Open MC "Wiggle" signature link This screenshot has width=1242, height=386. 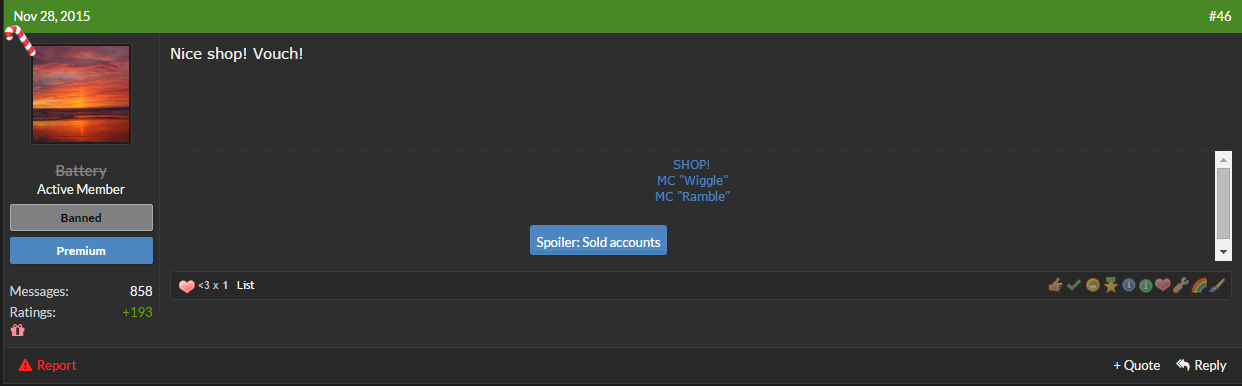[x=692, y=180]
